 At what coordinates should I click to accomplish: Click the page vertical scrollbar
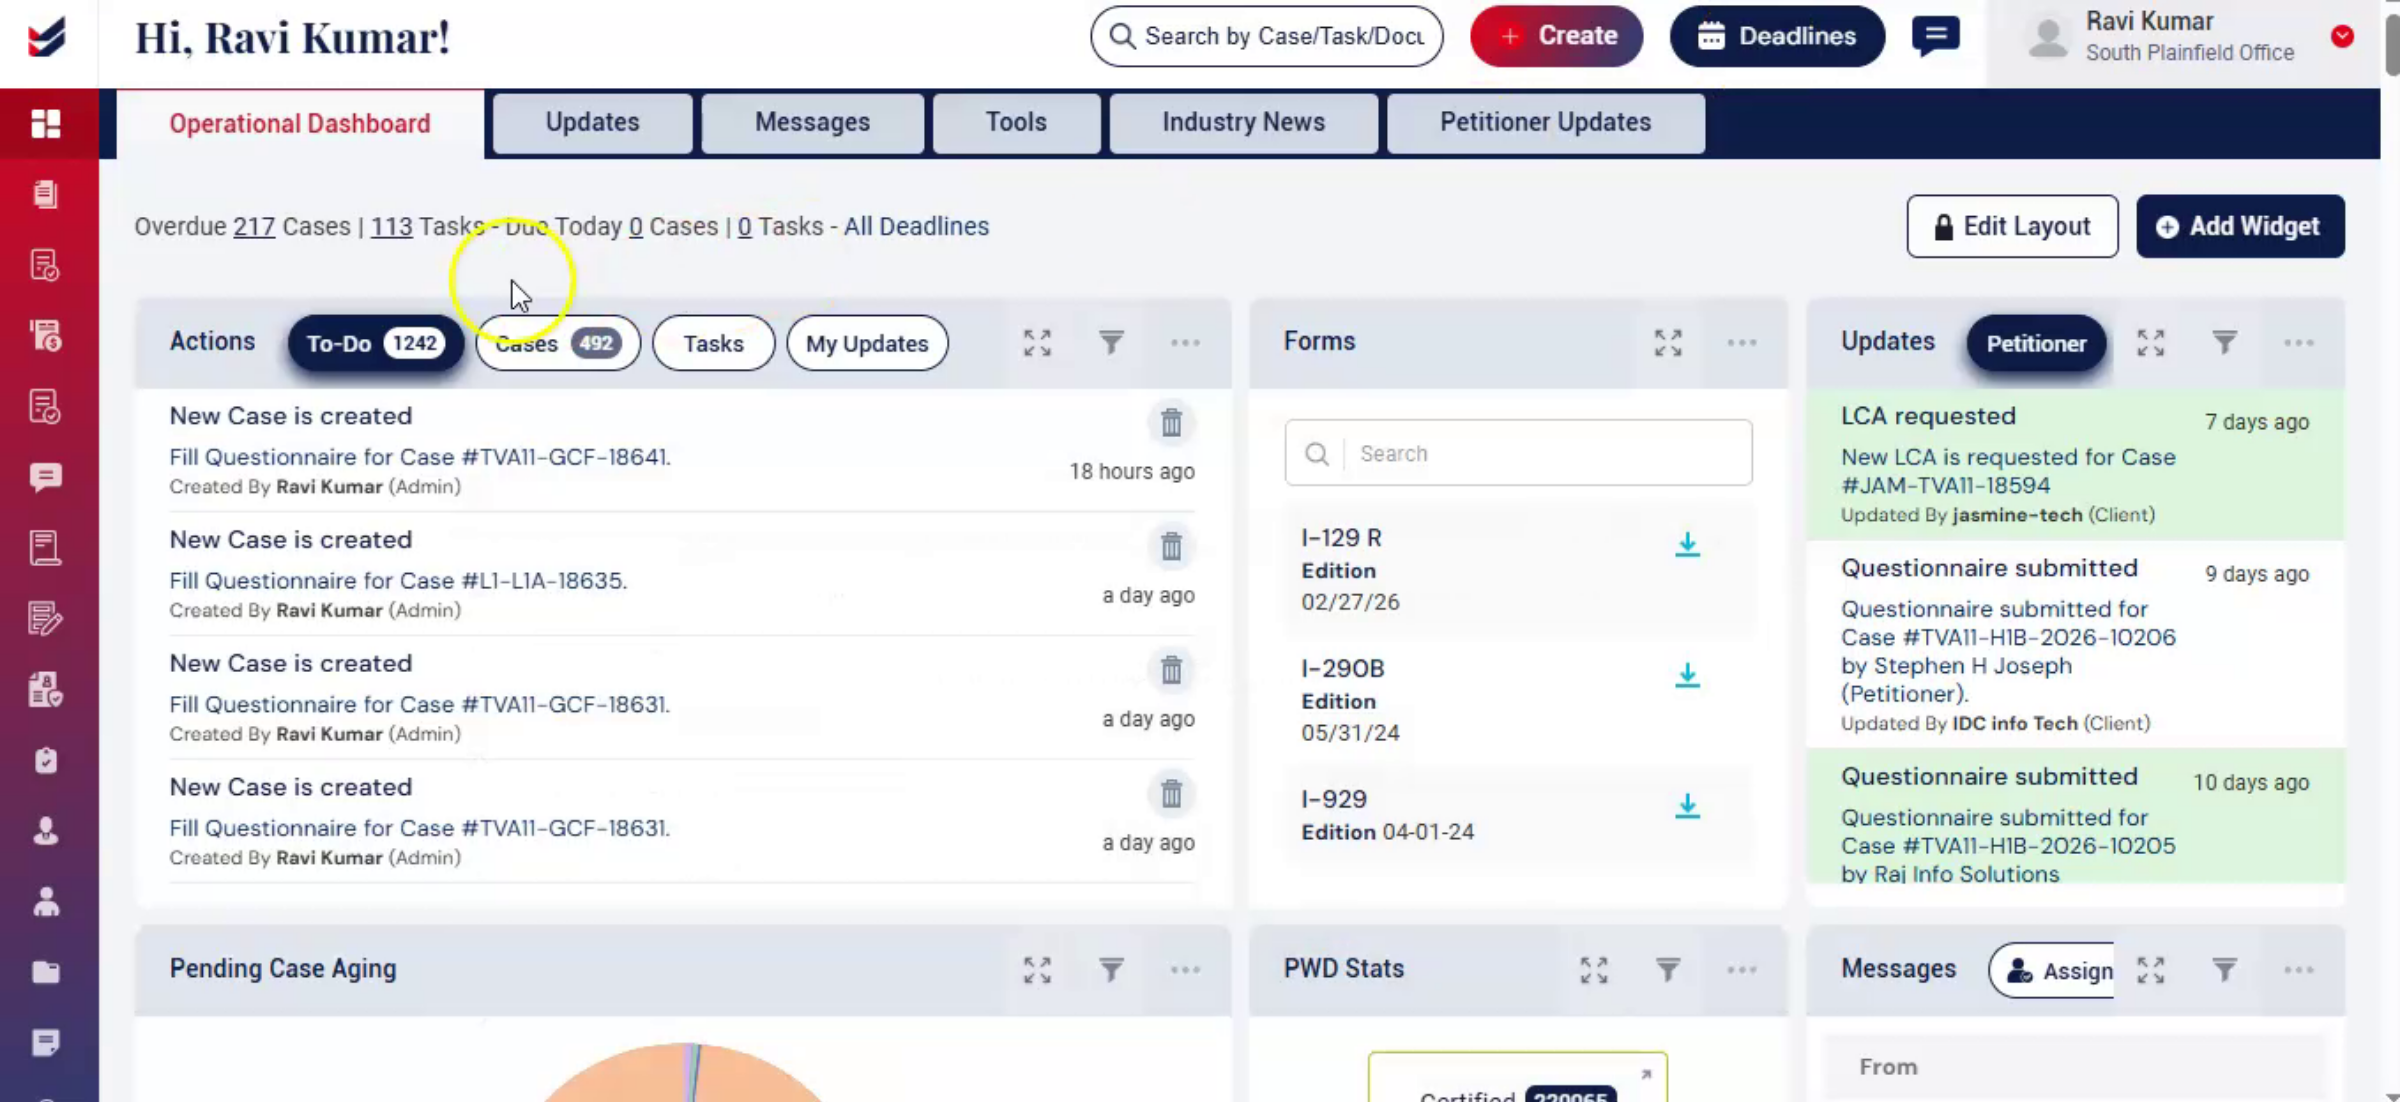[2391, 44]
